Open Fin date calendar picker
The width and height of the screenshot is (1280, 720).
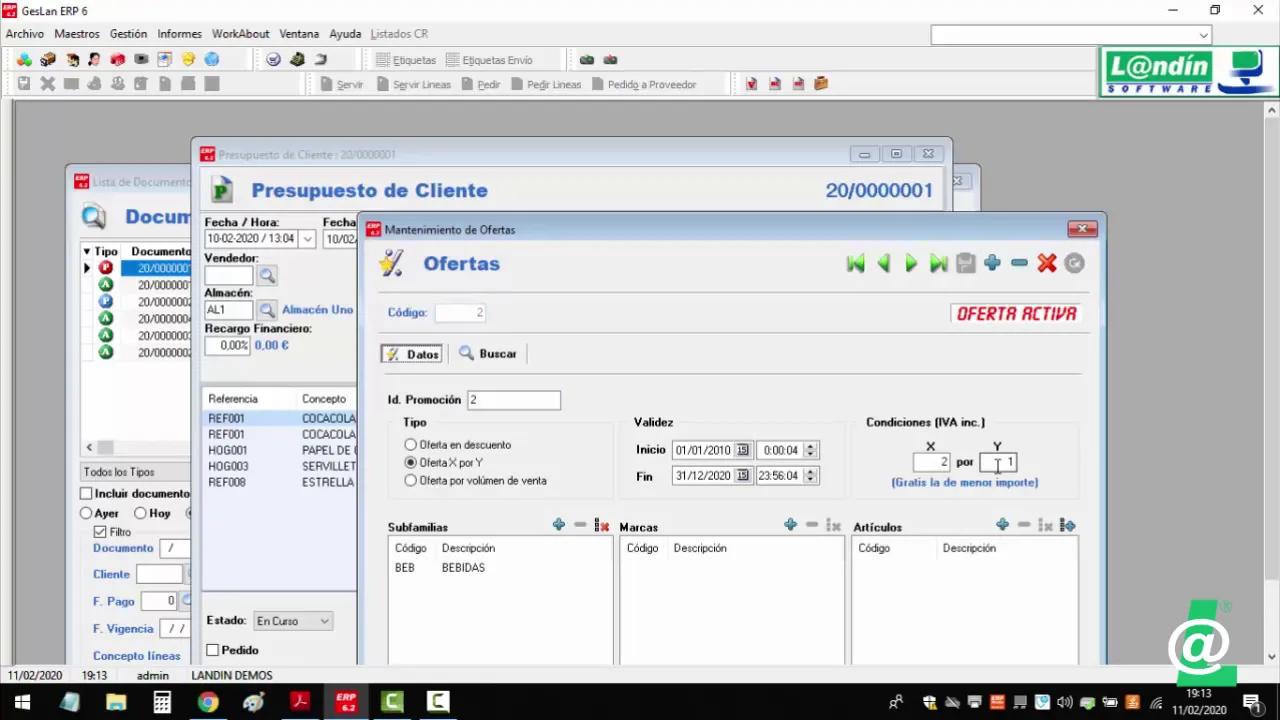[x=742, y=476]
